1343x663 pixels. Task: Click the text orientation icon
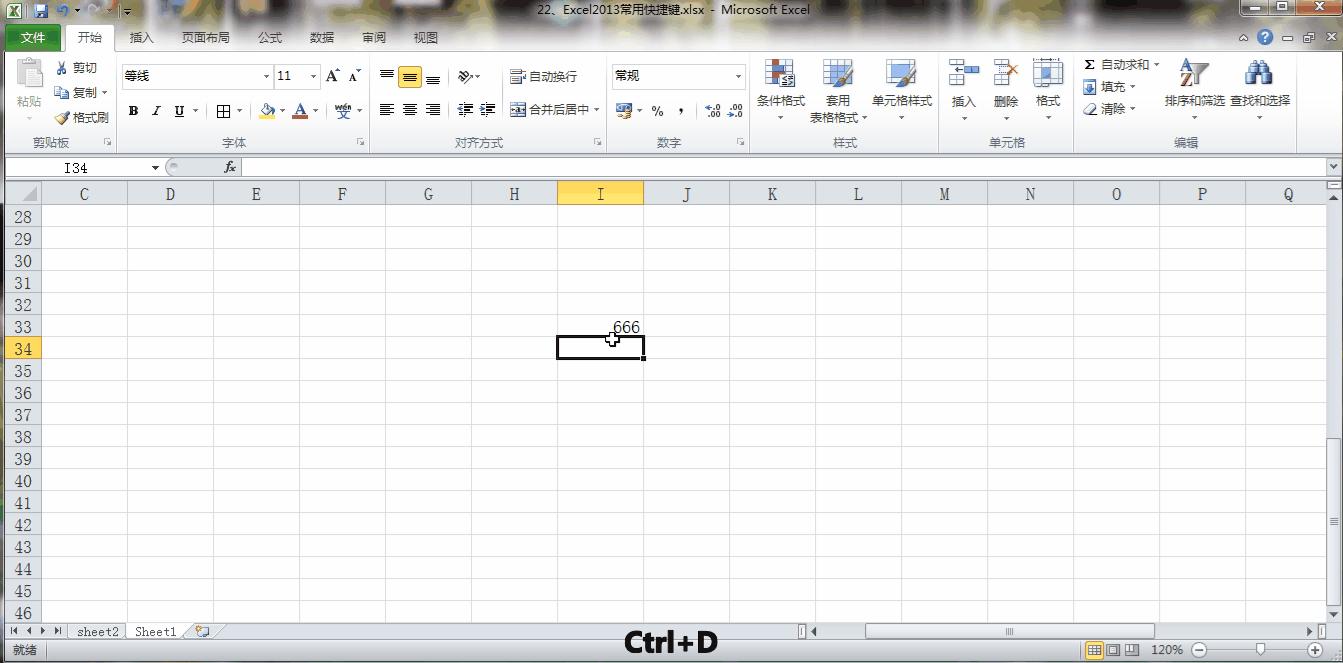[x=465, y=77]
